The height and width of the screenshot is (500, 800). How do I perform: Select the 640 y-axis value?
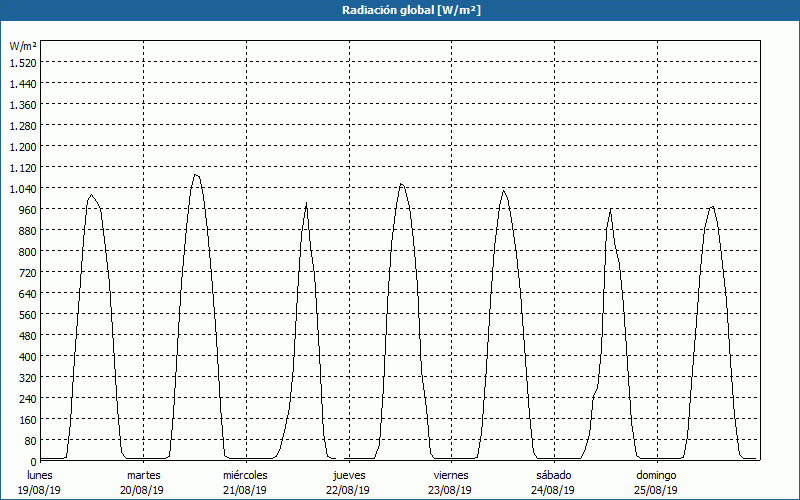[x=28, y=294]
